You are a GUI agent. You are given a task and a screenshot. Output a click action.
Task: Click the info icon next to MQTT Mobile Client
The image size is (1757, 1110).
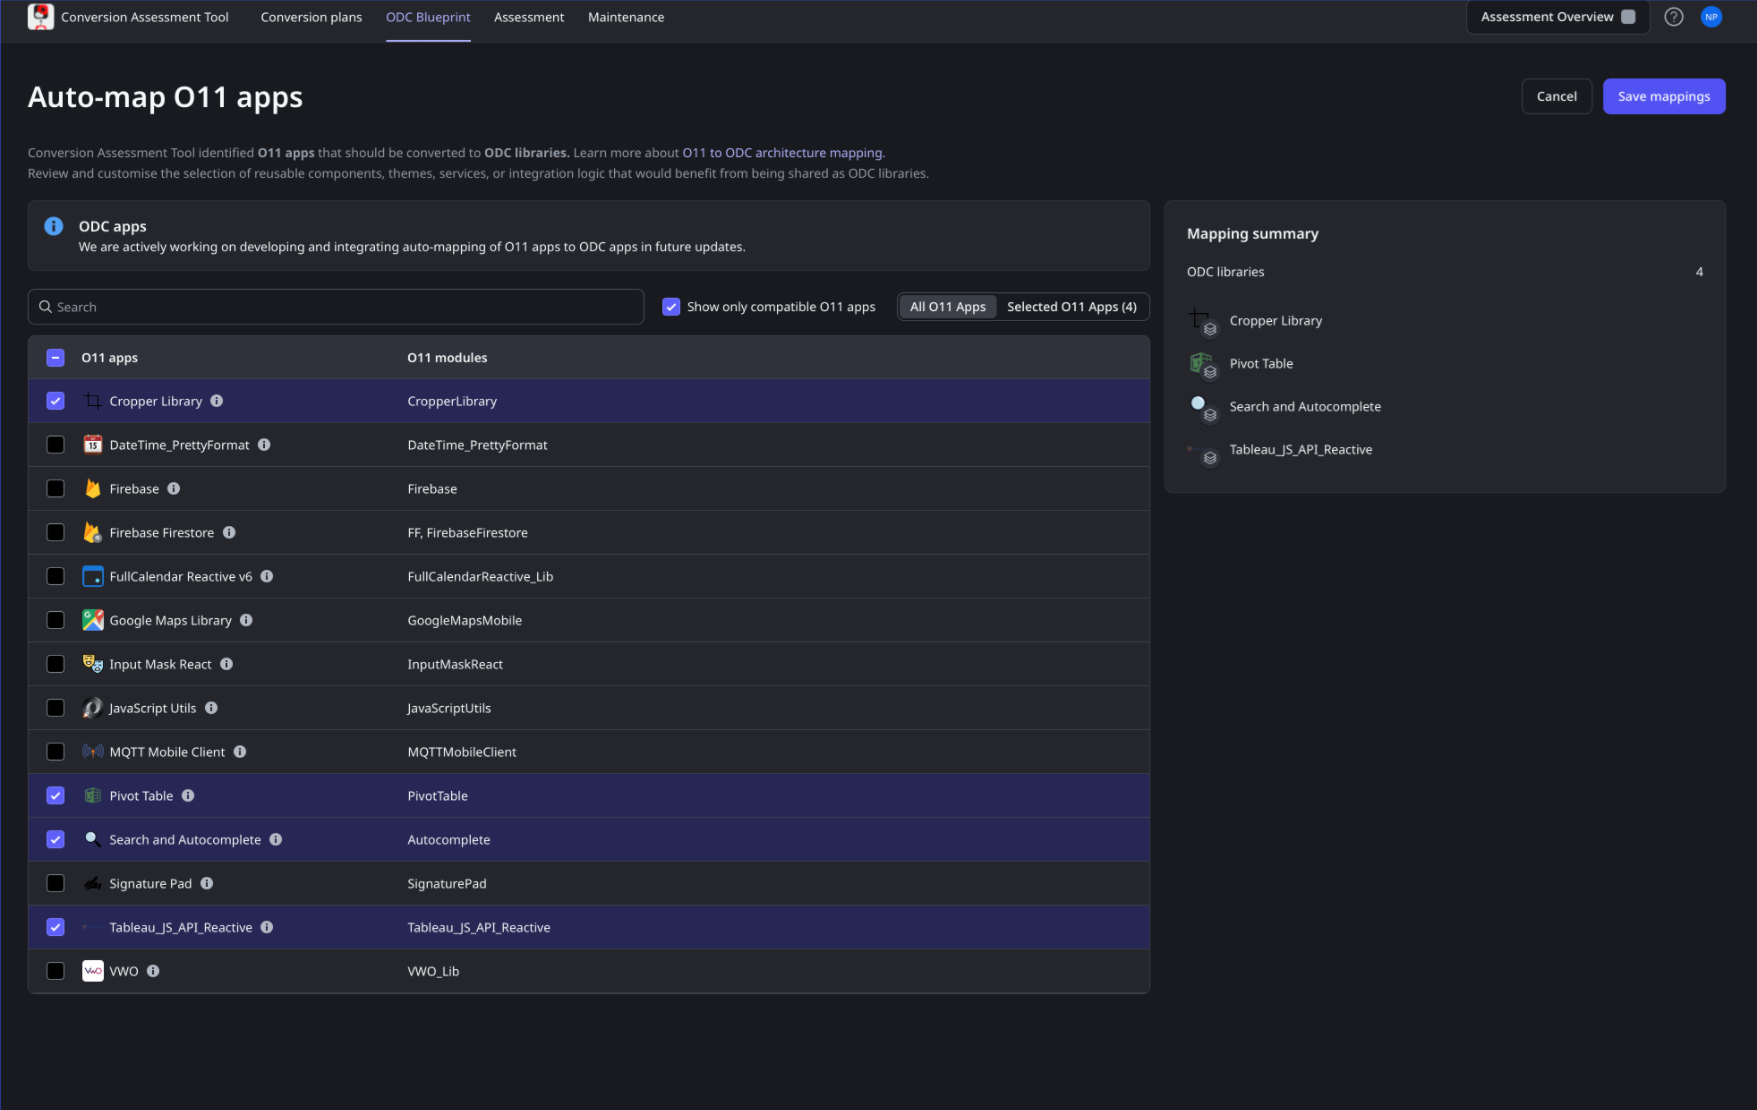[240, 752]
